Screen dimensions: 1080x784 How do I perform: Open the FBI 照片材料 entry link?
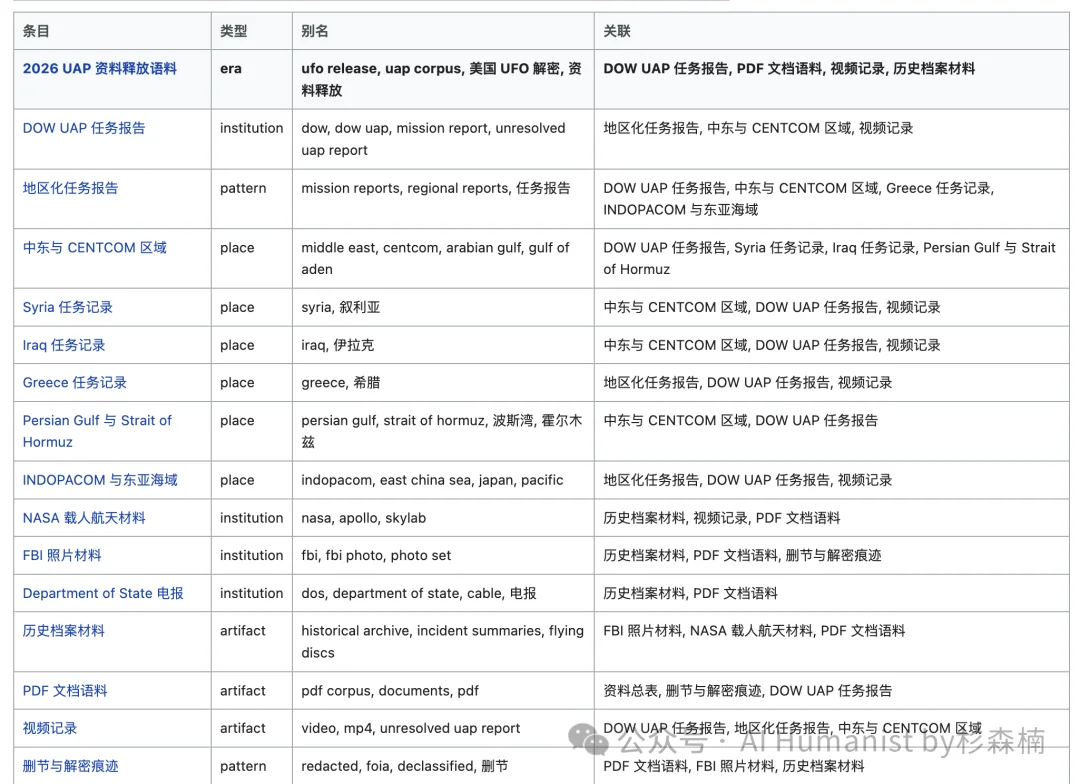62,555
